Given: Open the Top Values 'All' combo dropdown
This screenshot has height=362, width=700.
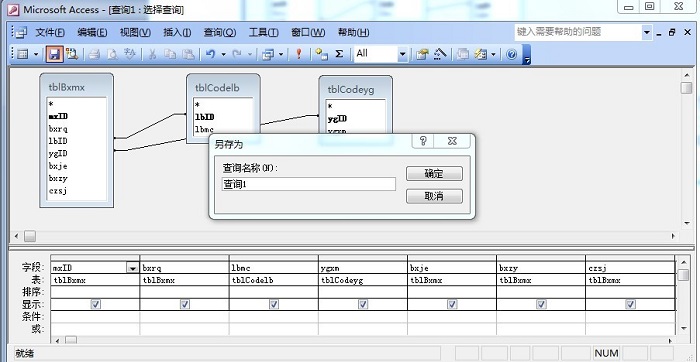Looking at the screenshot, I should click(x=402, y=54).
